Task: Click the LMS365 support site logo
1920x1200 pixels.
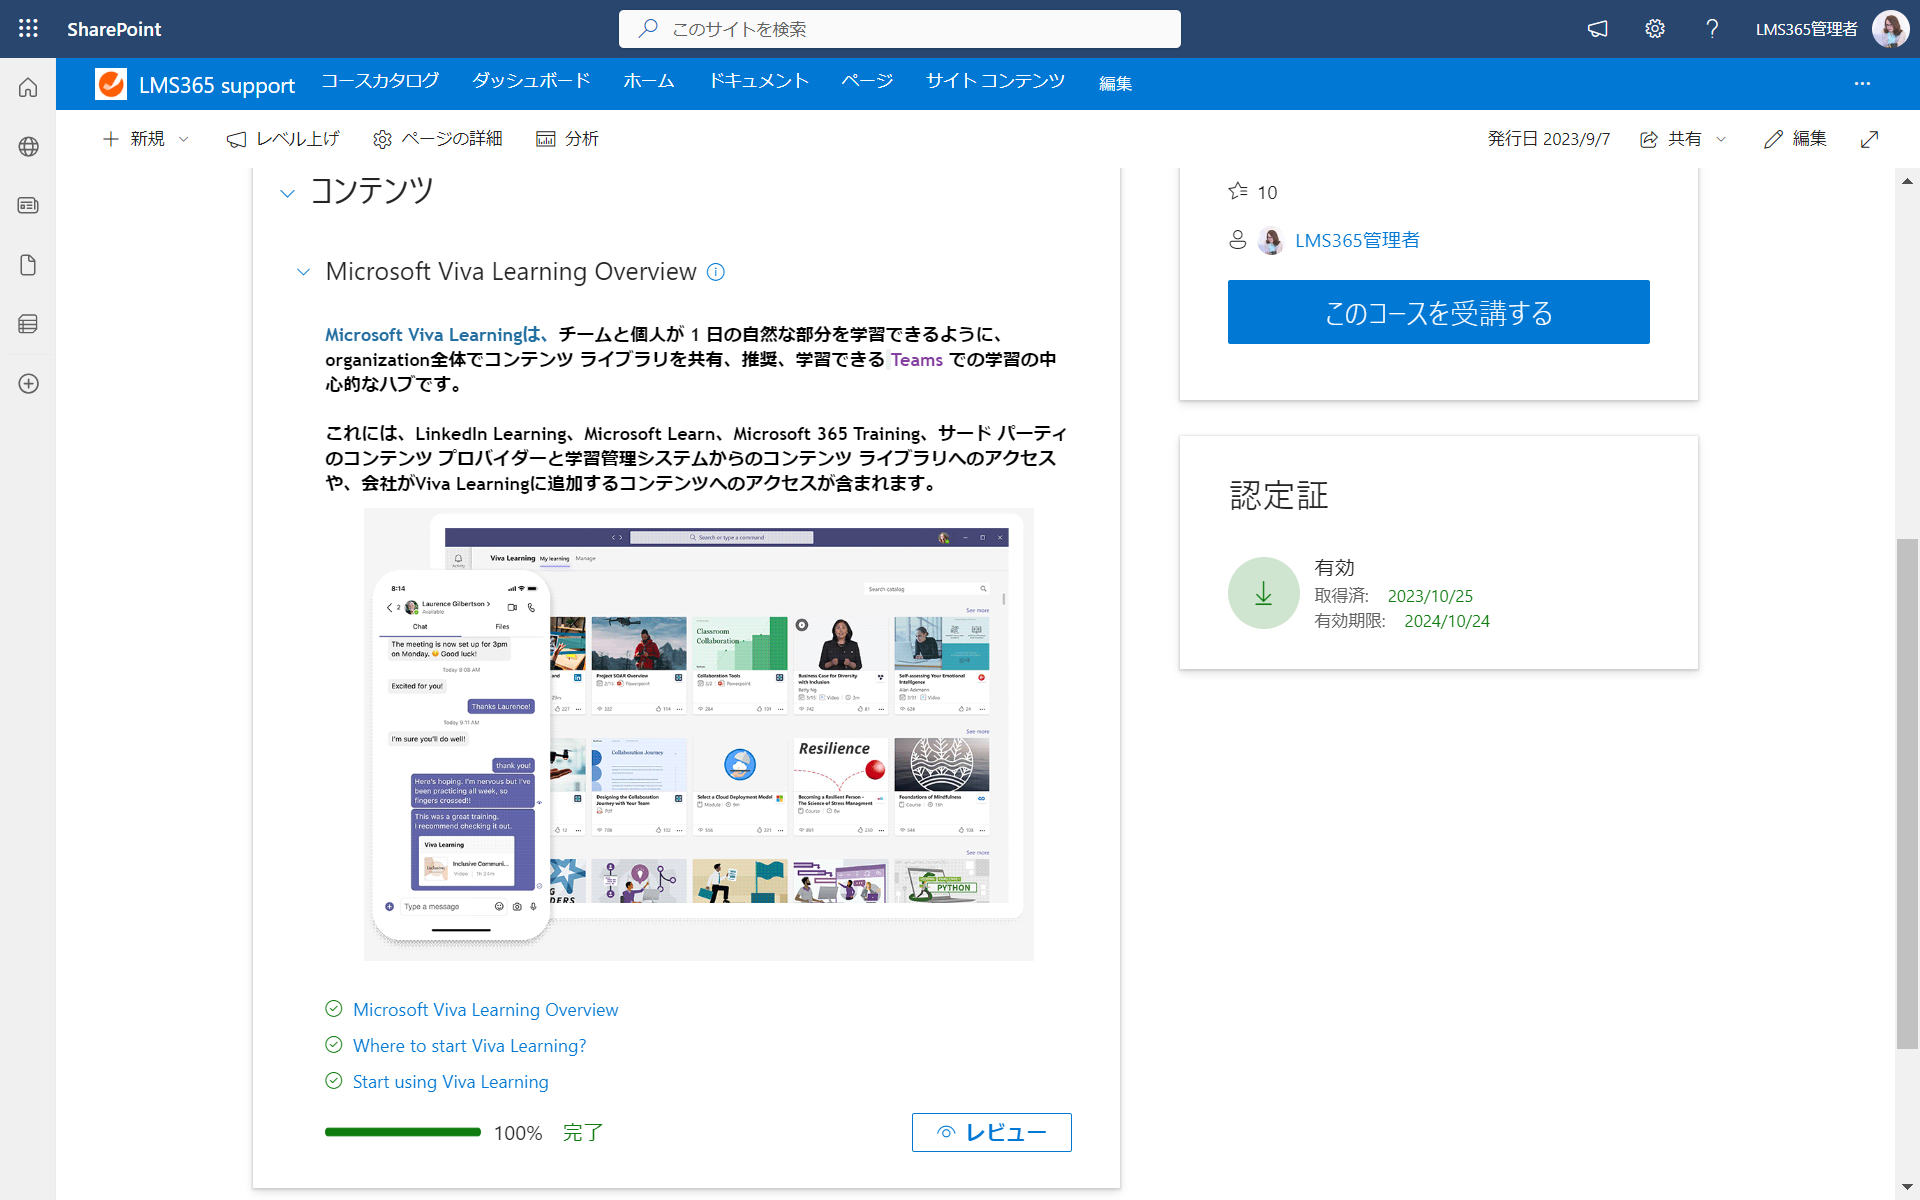Action: [111, 84]
